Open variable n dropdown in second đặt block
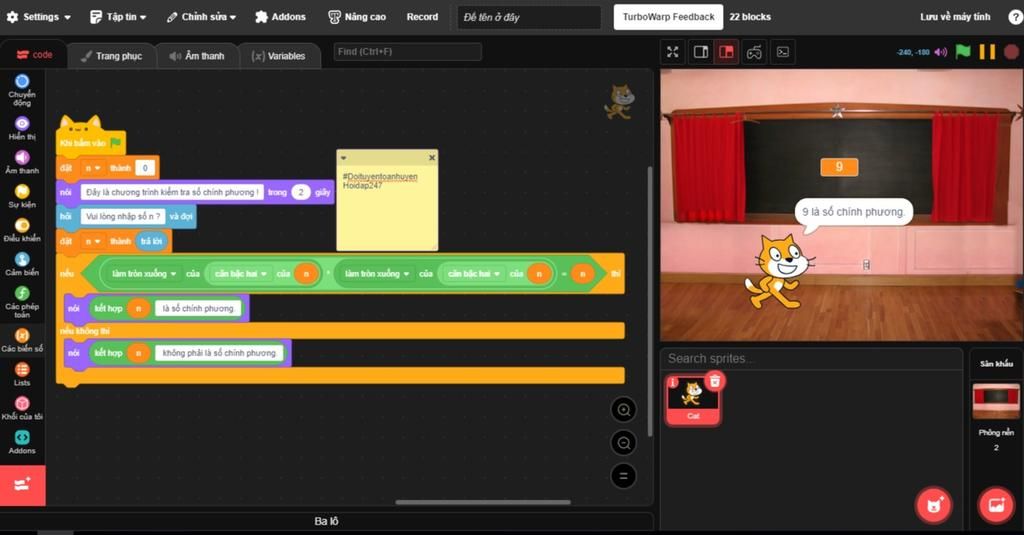Image resolution: width=1024 pixels, height=535 pixels. (x=92, y=241)
